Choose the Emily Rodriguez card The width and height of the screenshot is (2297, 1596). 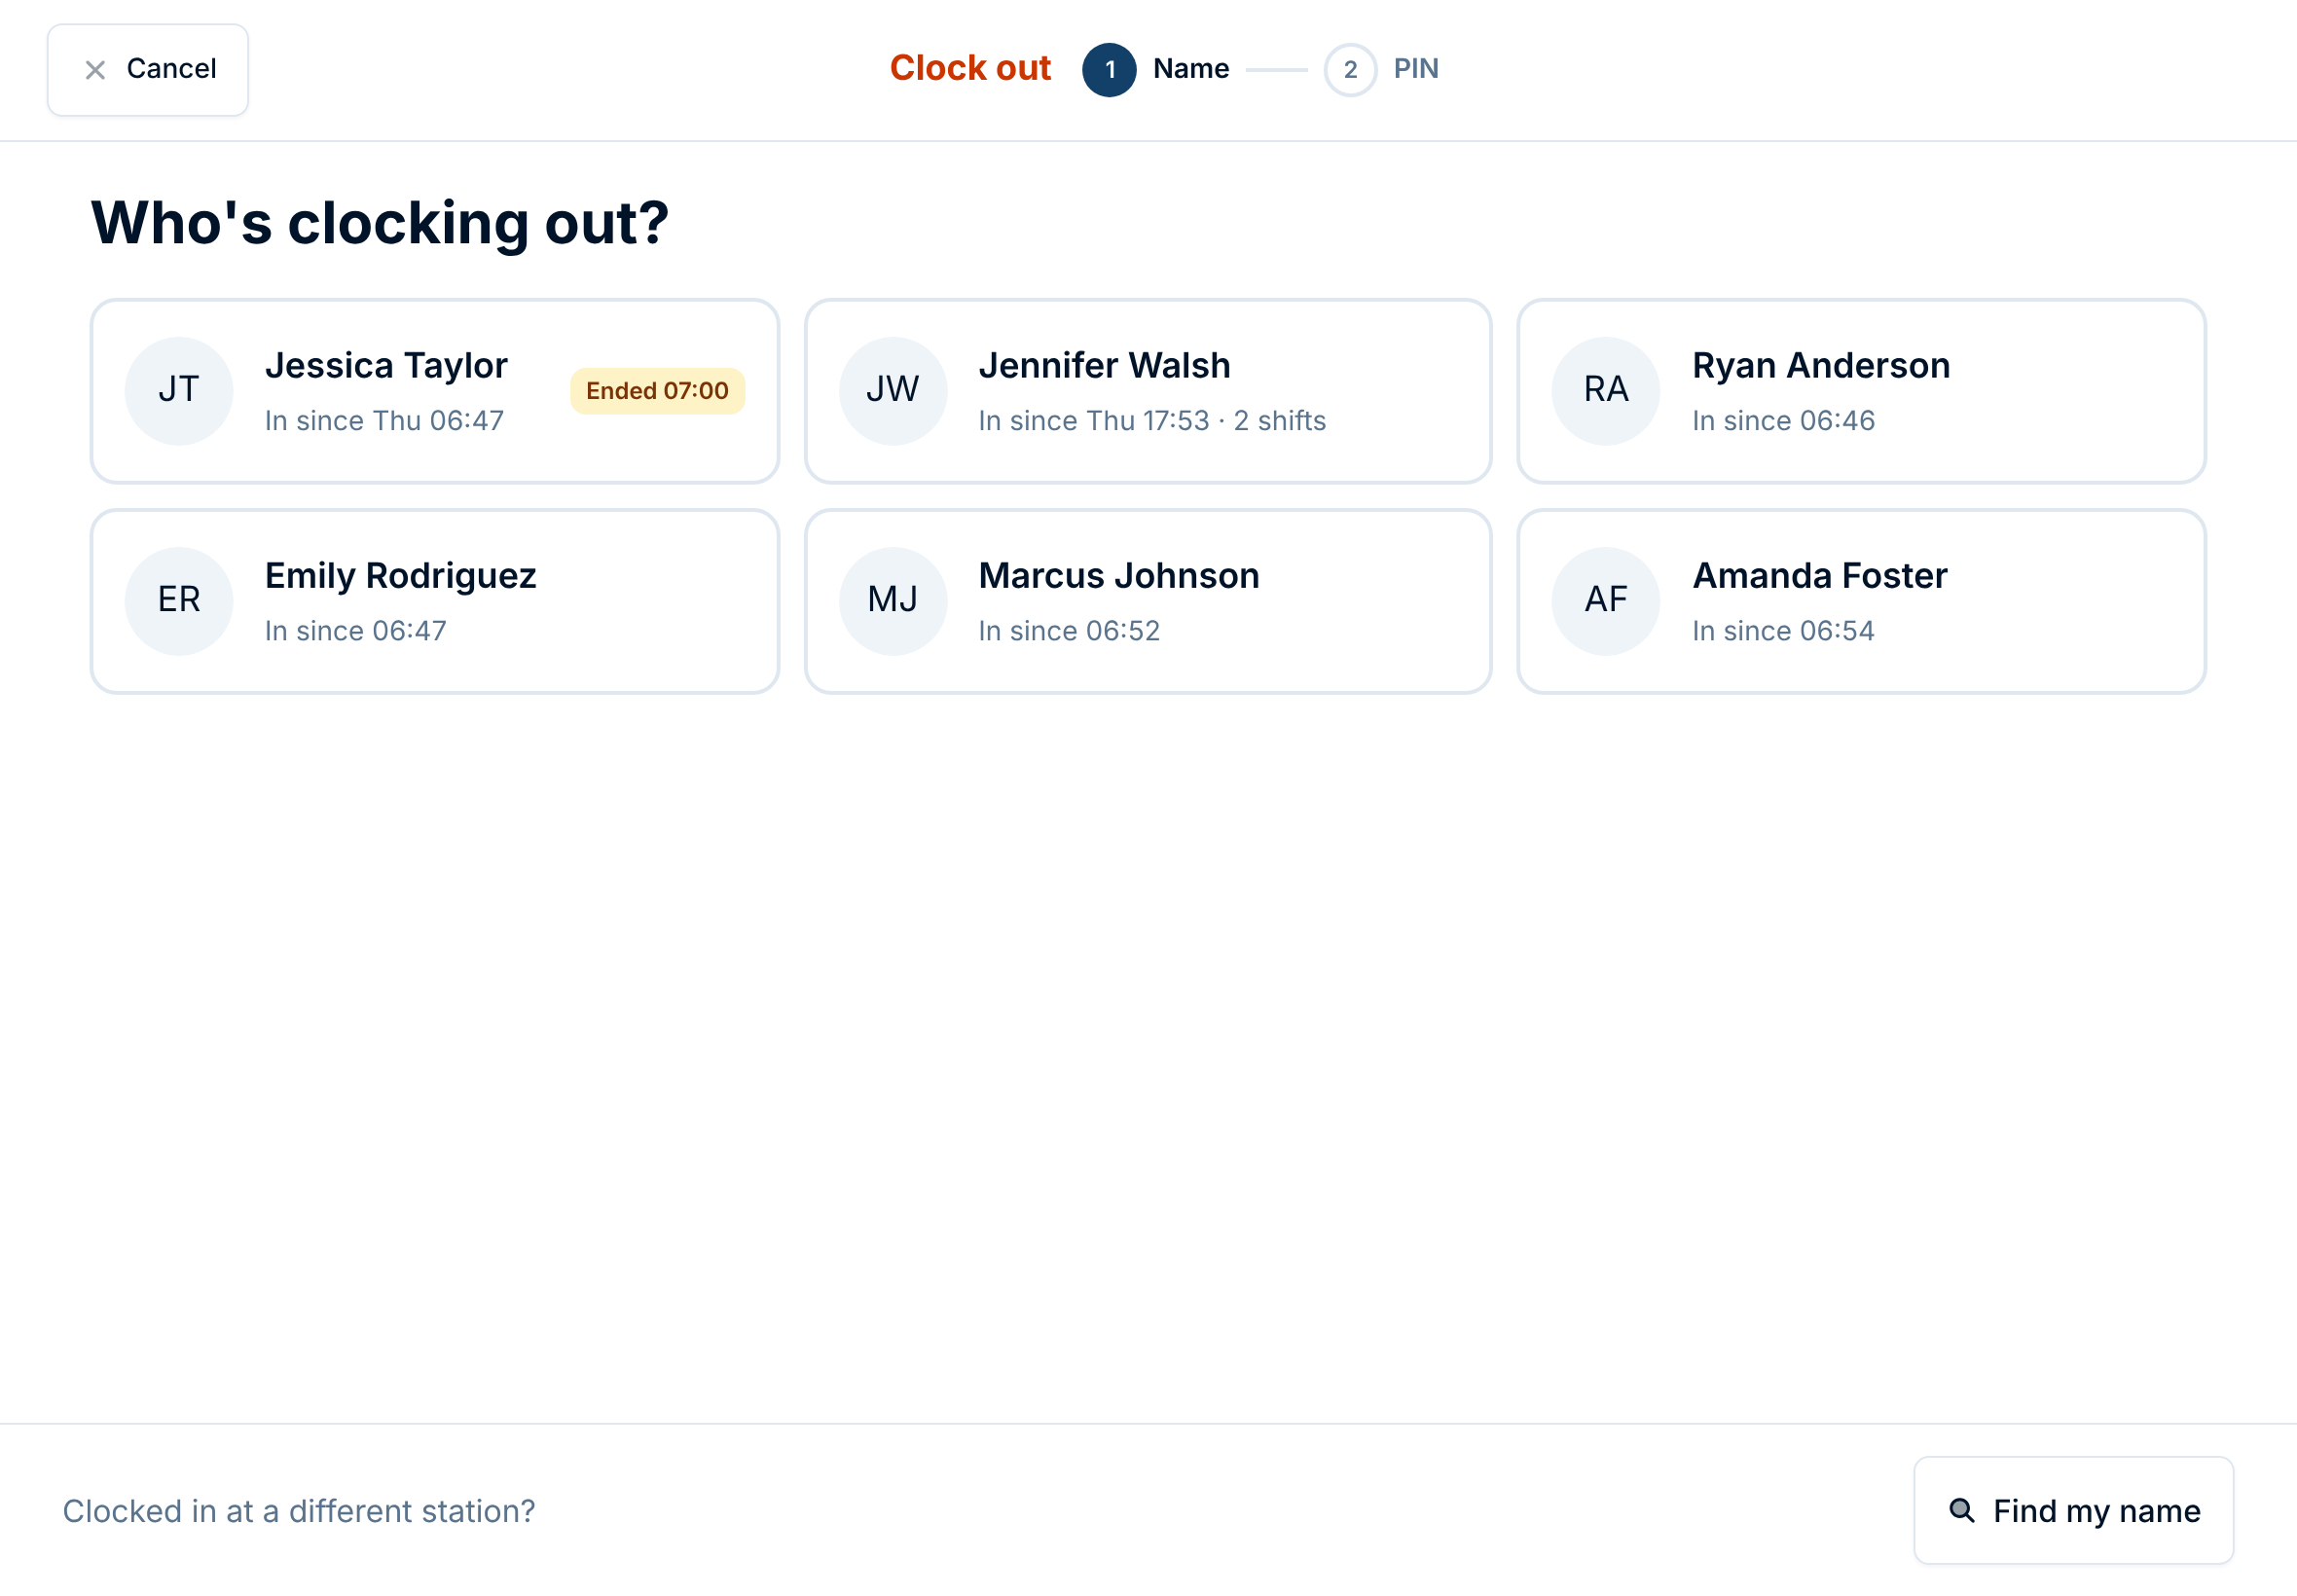point(435,601)
